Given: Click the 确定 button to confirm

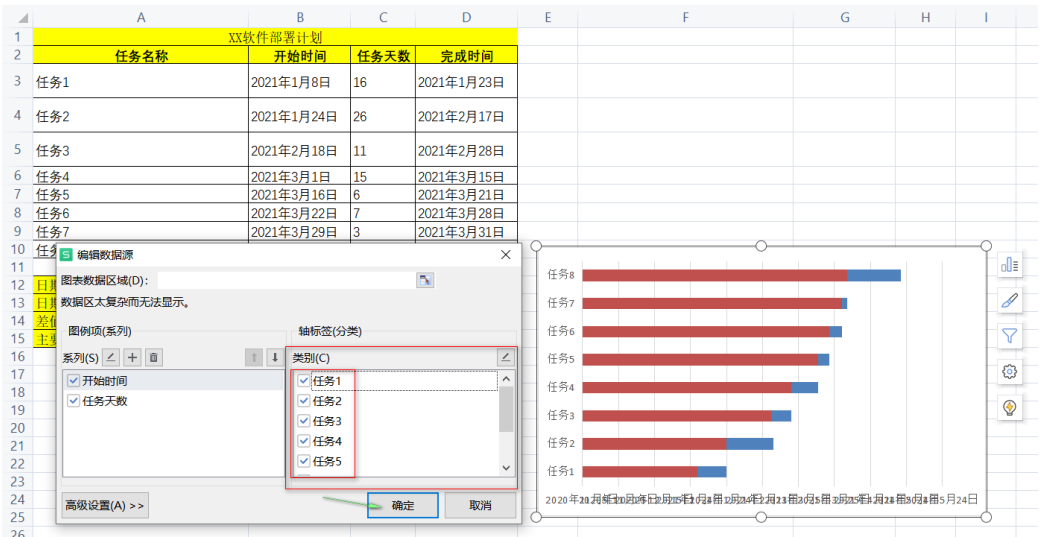Looking at the screenshot, I should click(x=403, y=506).
